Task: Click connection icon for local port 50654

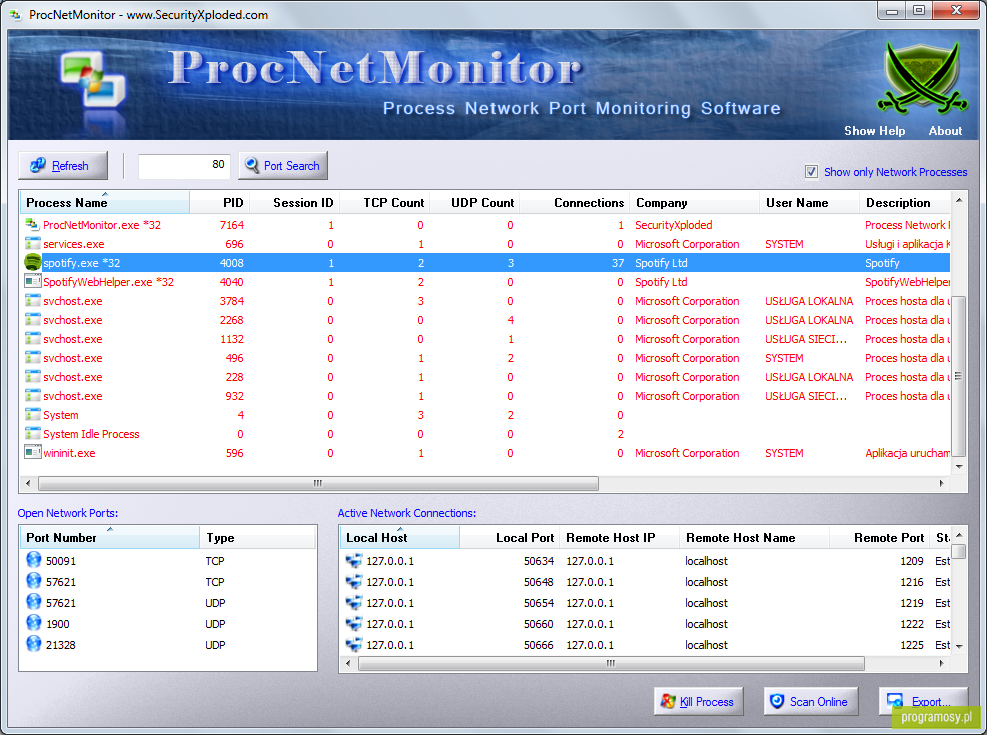Action: [x=354, y=603]
